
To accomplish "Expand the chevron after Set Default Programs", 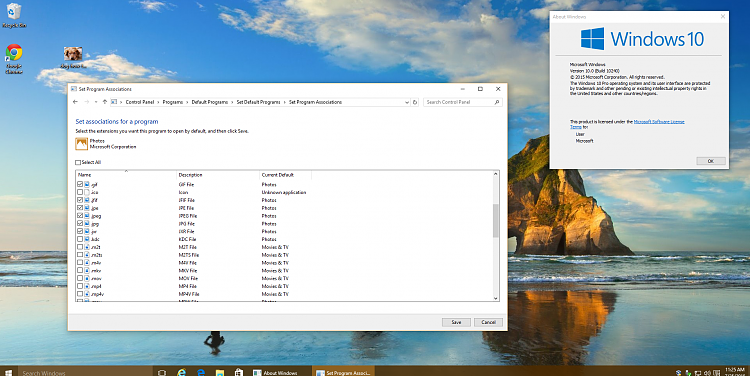I will pos(285,102).
